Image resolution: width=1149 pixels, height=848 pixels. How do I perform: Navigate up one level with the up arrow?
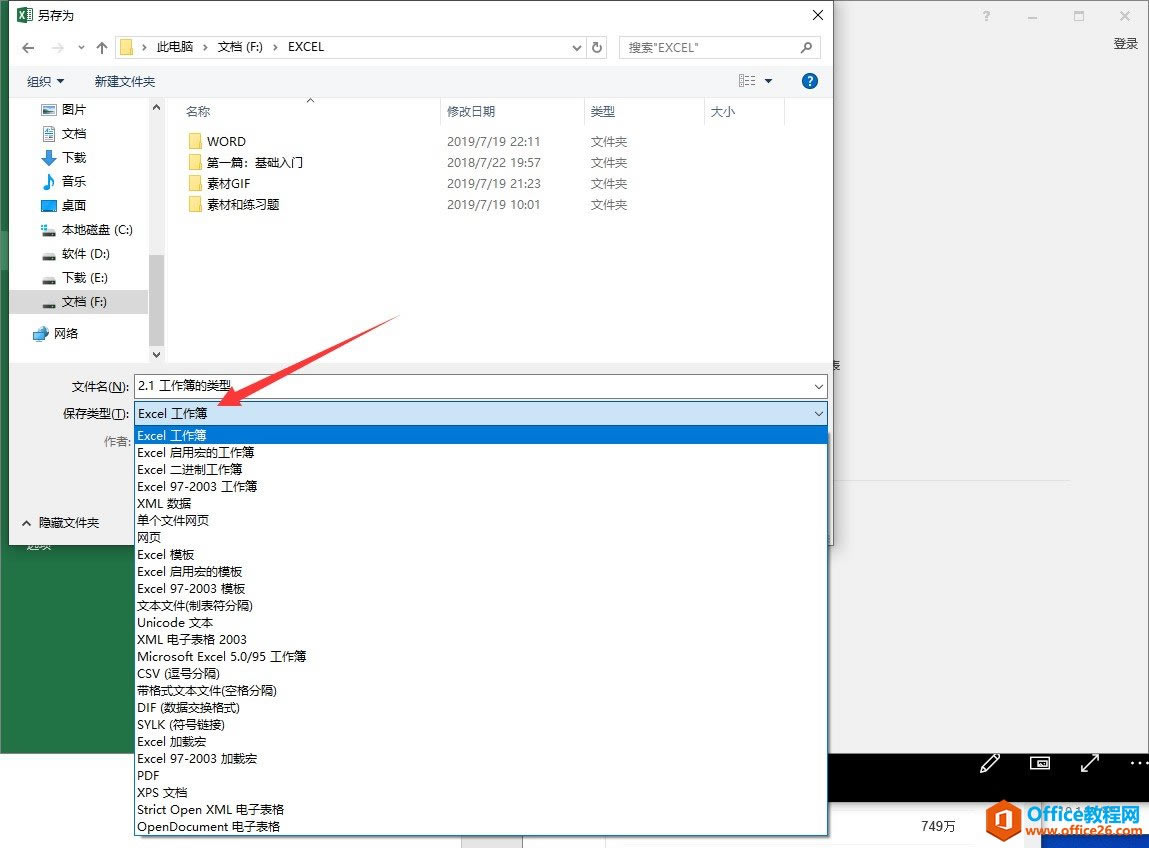102,46
